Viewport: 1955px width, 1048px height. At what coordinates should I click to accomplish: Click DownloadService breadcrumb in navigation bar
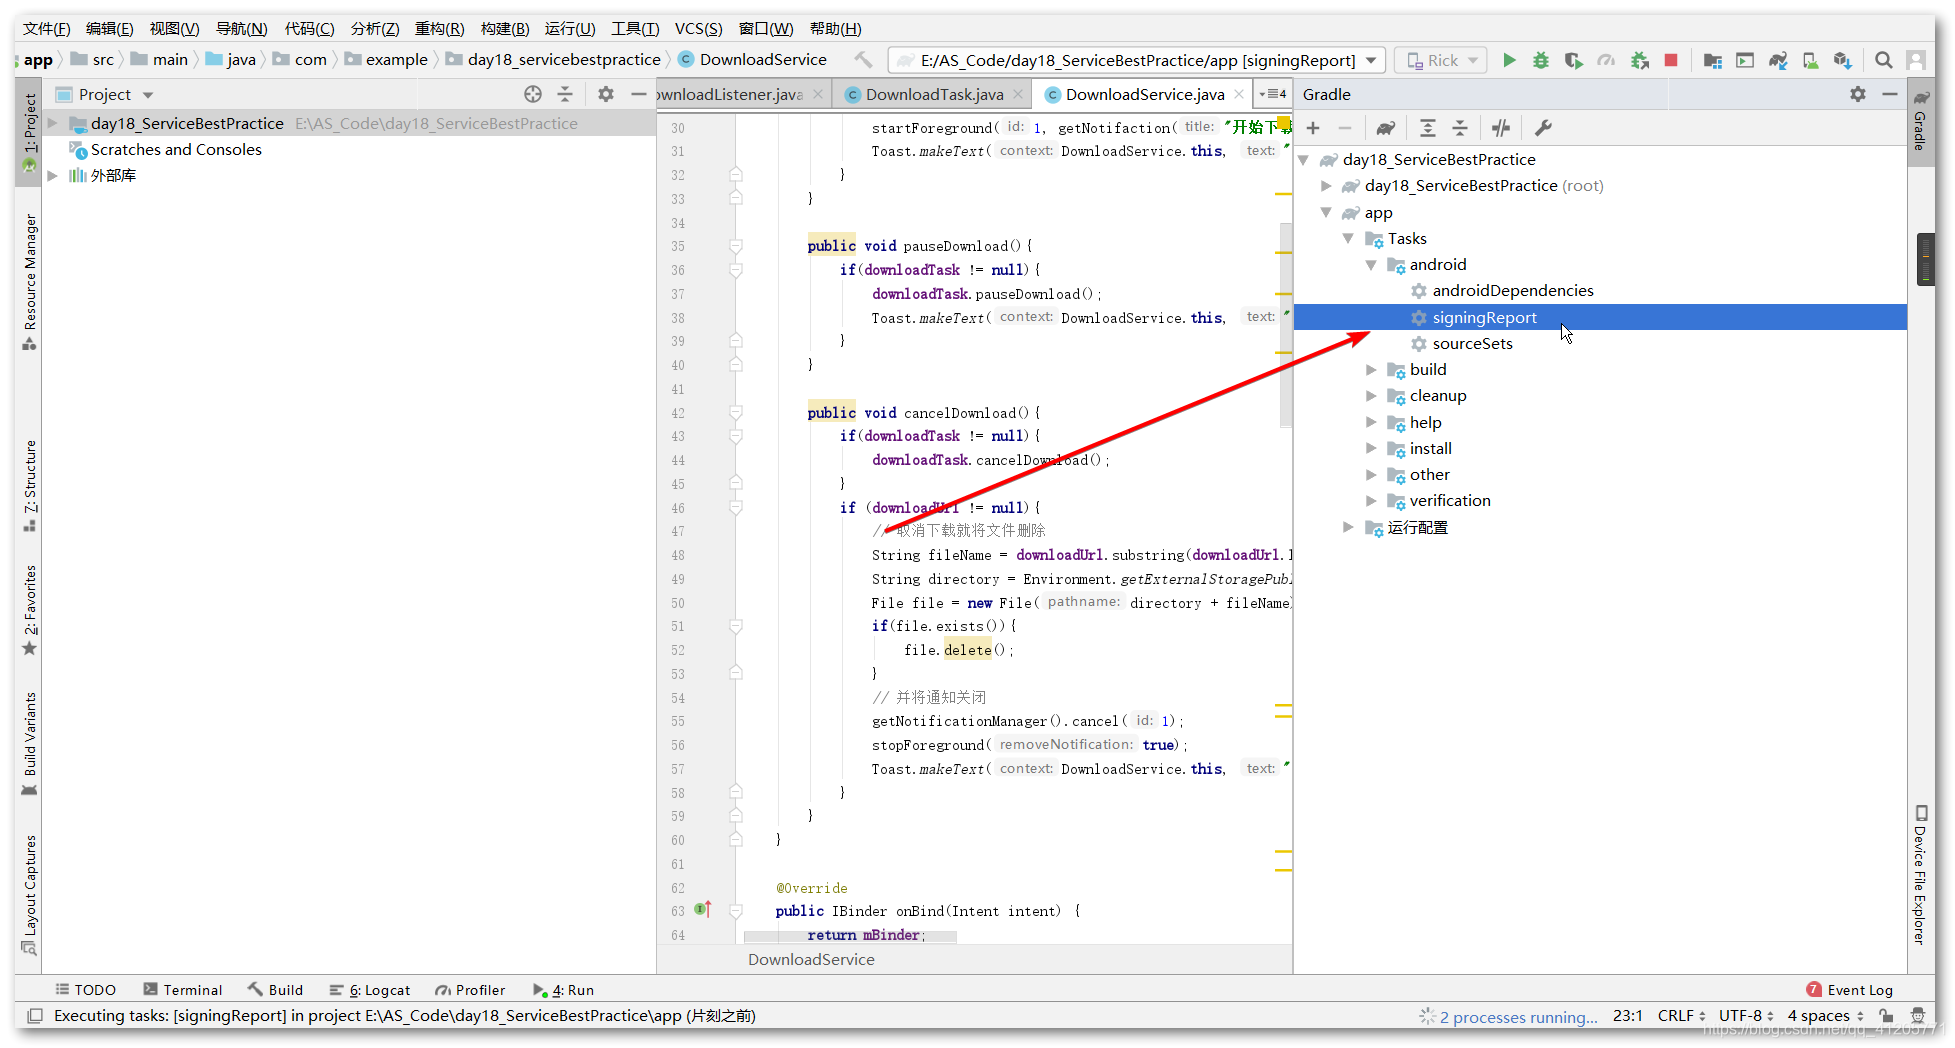coord(752,60)
